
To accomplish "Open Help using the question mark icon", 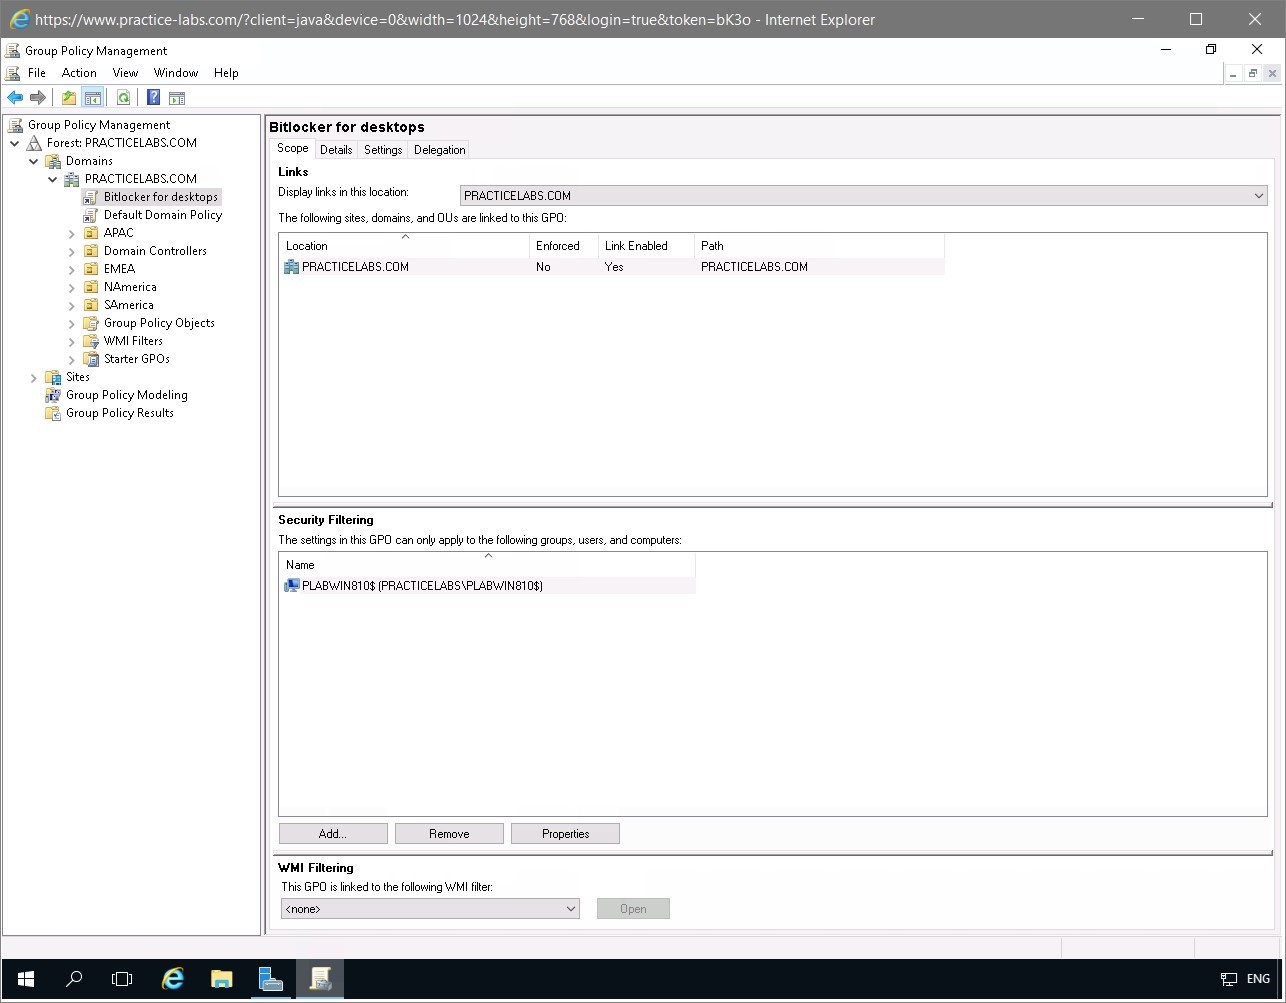I will pyautogui.click(x=152, y=96).
